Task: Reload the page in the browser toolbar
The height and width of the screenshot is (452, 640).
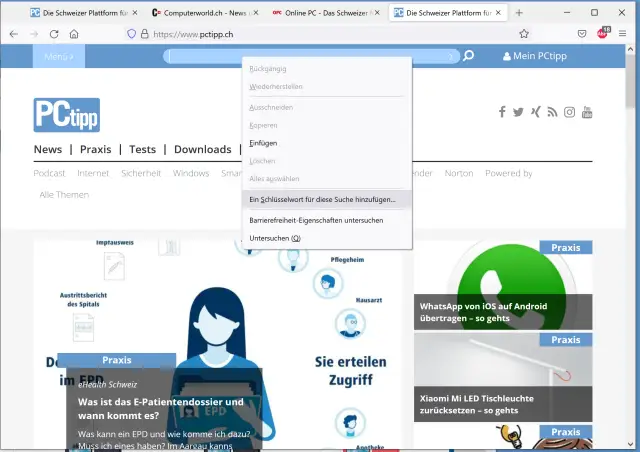Action: (54, 33)
